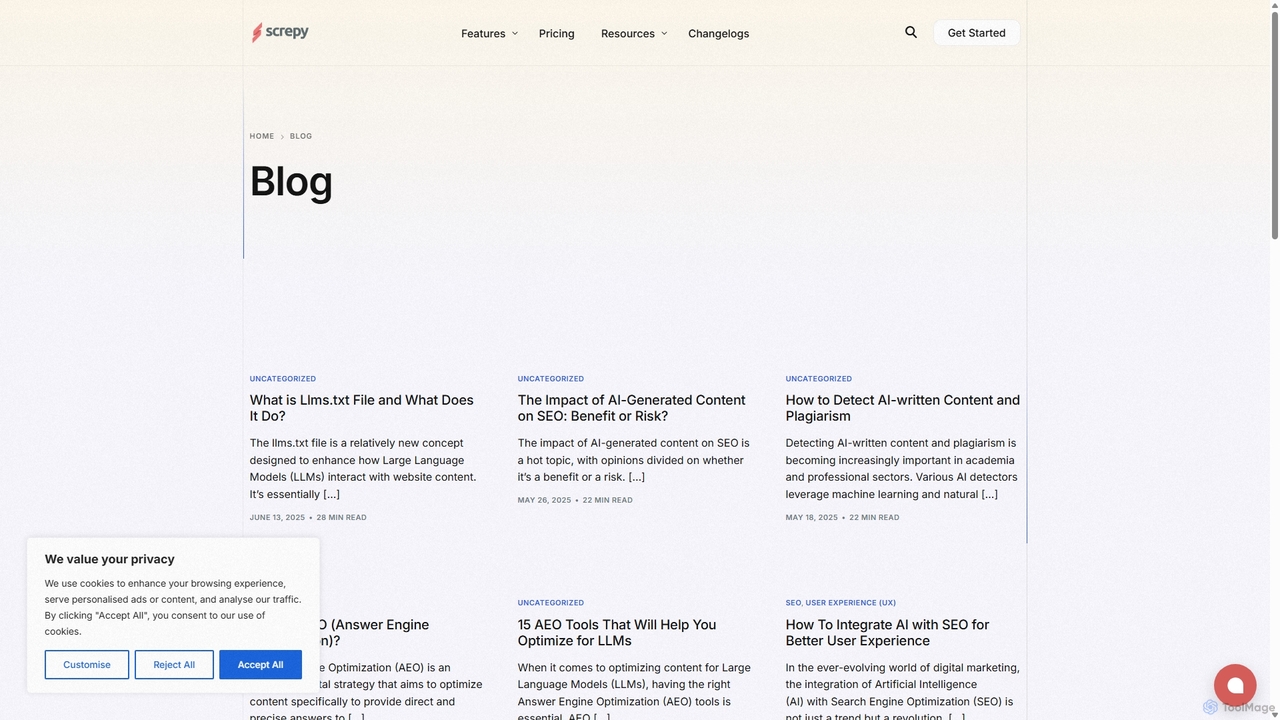This screenshot has width=1280, height=720.
Task: Click UNCATEGORIZED tag above Detect AI-written article
Action: pyautogui.click(x=819, y=379)
